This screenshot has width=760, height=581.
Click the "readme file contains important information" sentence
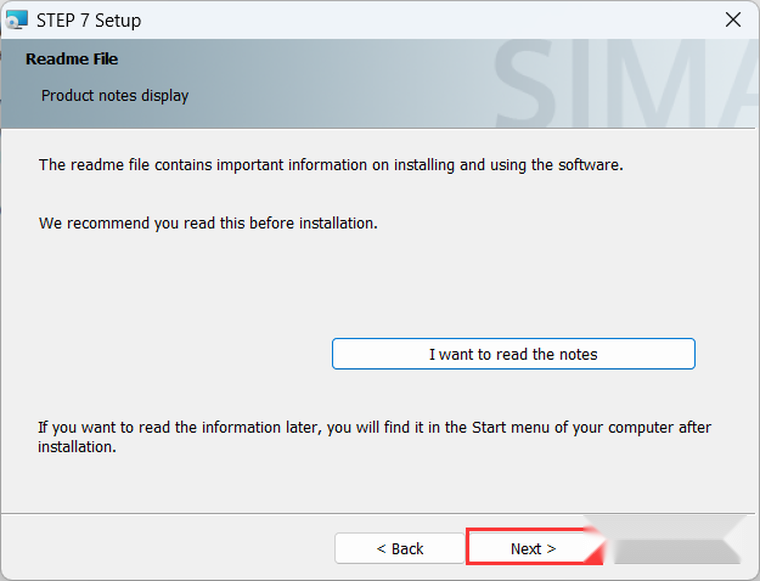click(330, 164)
